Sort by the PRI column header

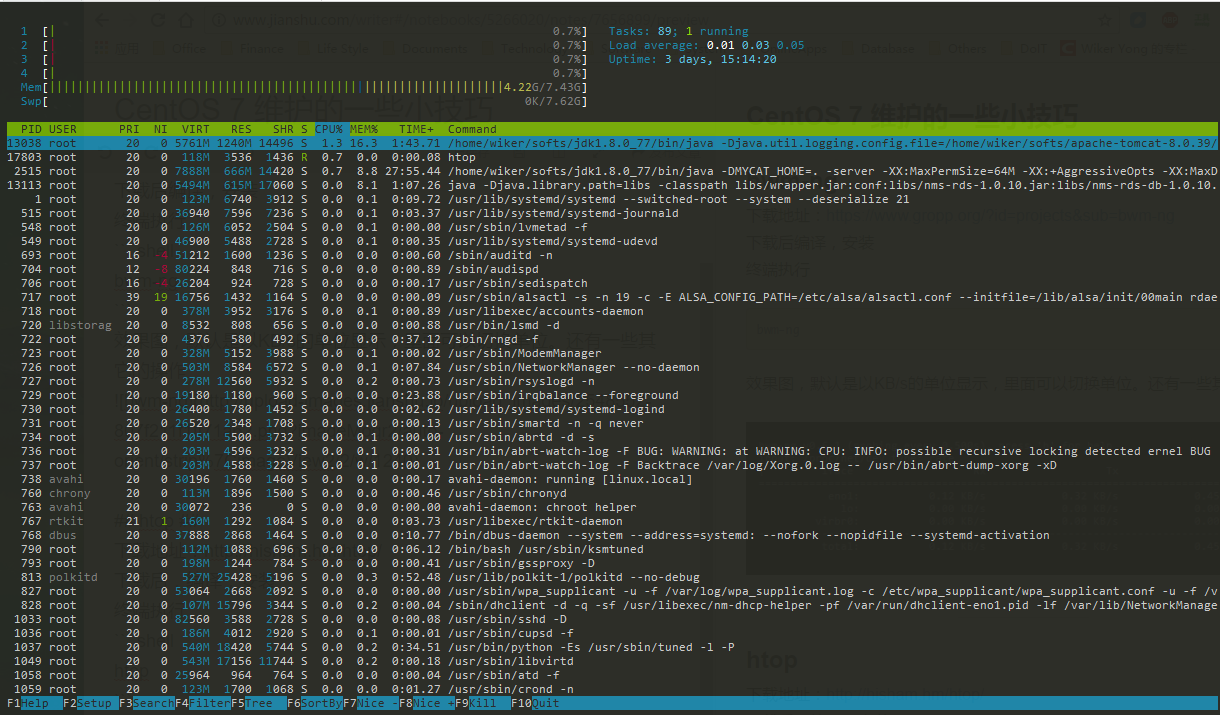click(x=129, y=129)
